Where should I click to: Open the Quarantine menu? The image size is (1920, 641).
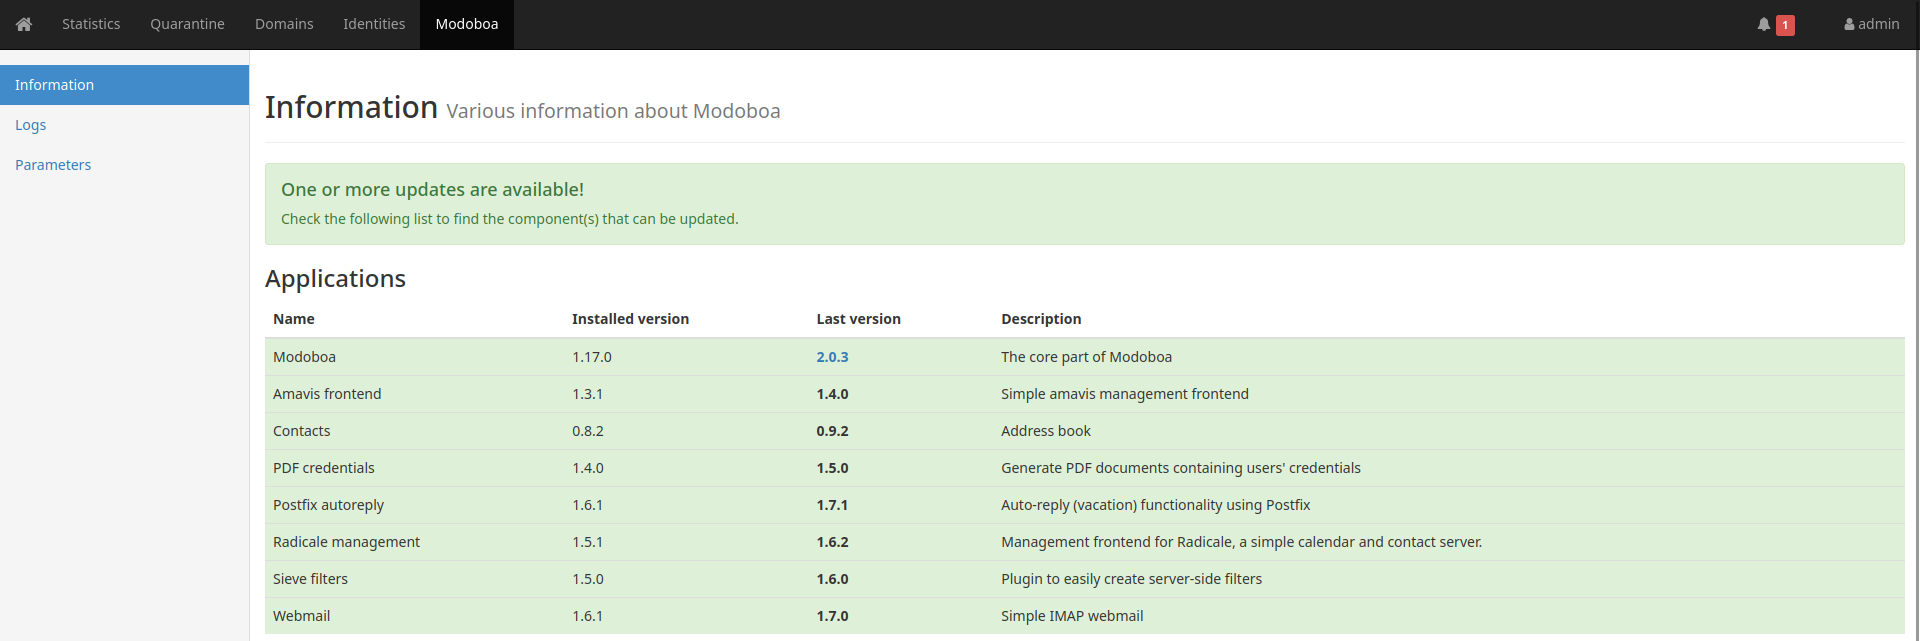(x=187, y=24)
